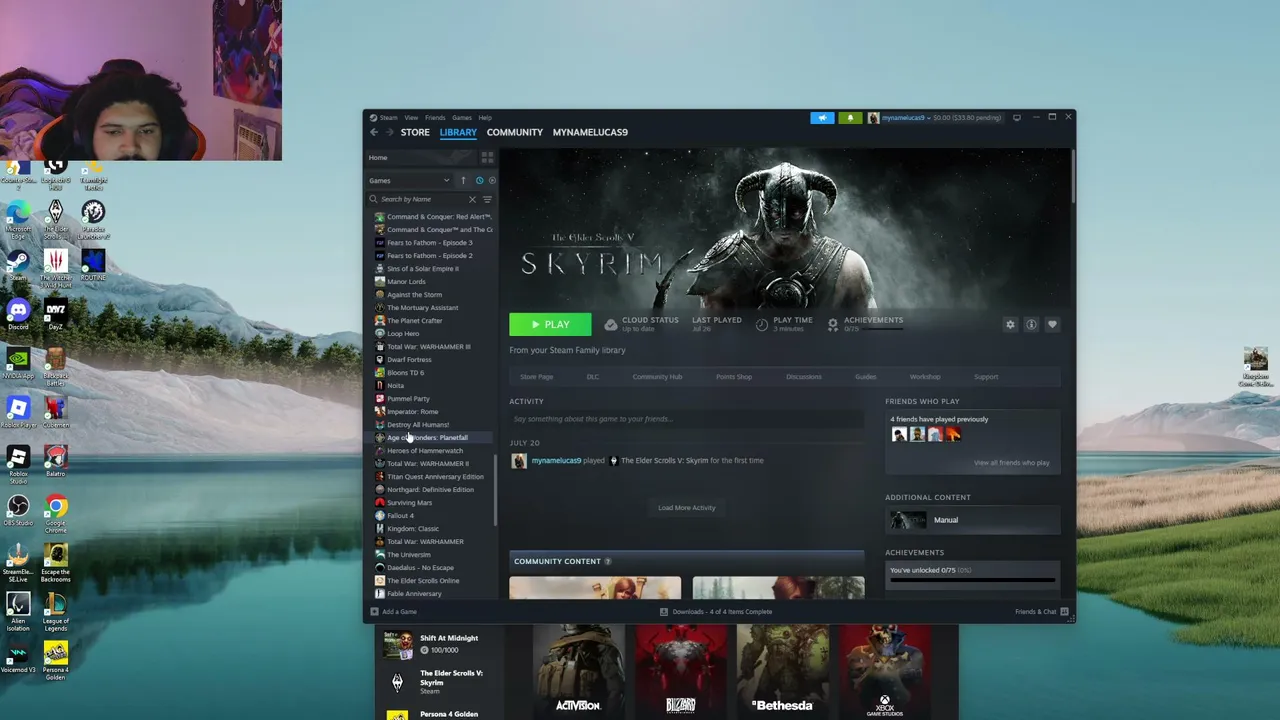The width and height of the screenshot is (1280, 720).
Task: Open the Steam announcements megaphone button
Action: tap(822, 118)
